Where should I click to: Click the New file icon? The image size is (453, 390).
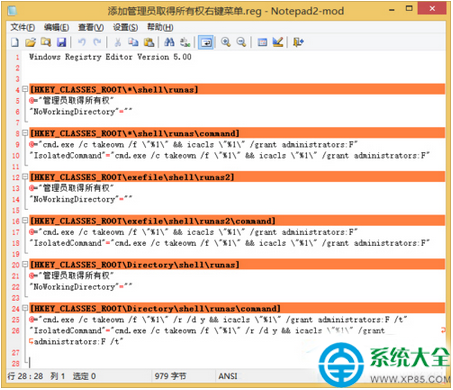coord(15,42)
